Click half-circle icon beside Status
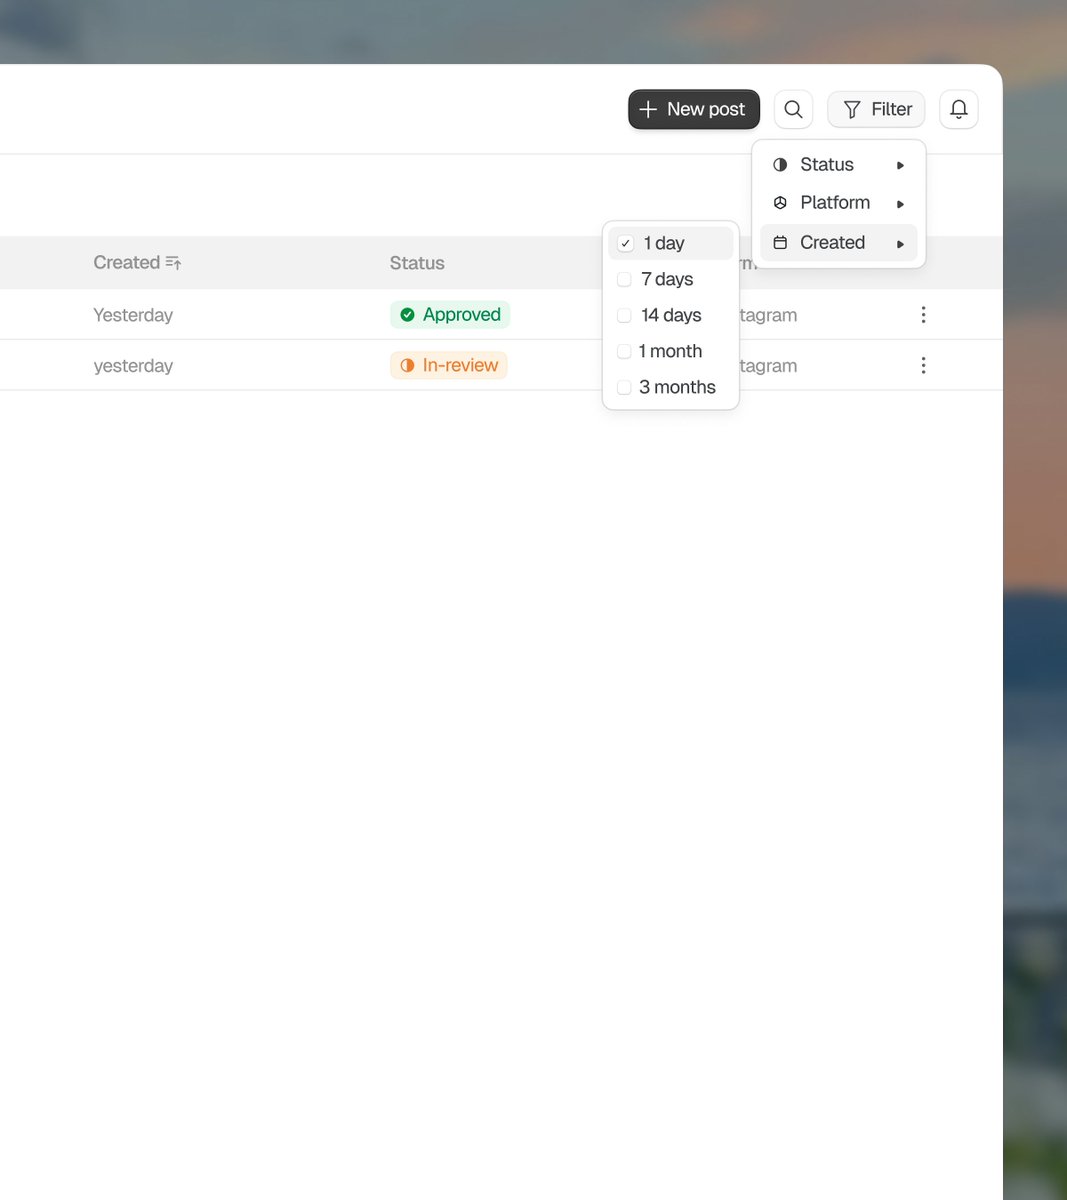 (x=780, y=165)
